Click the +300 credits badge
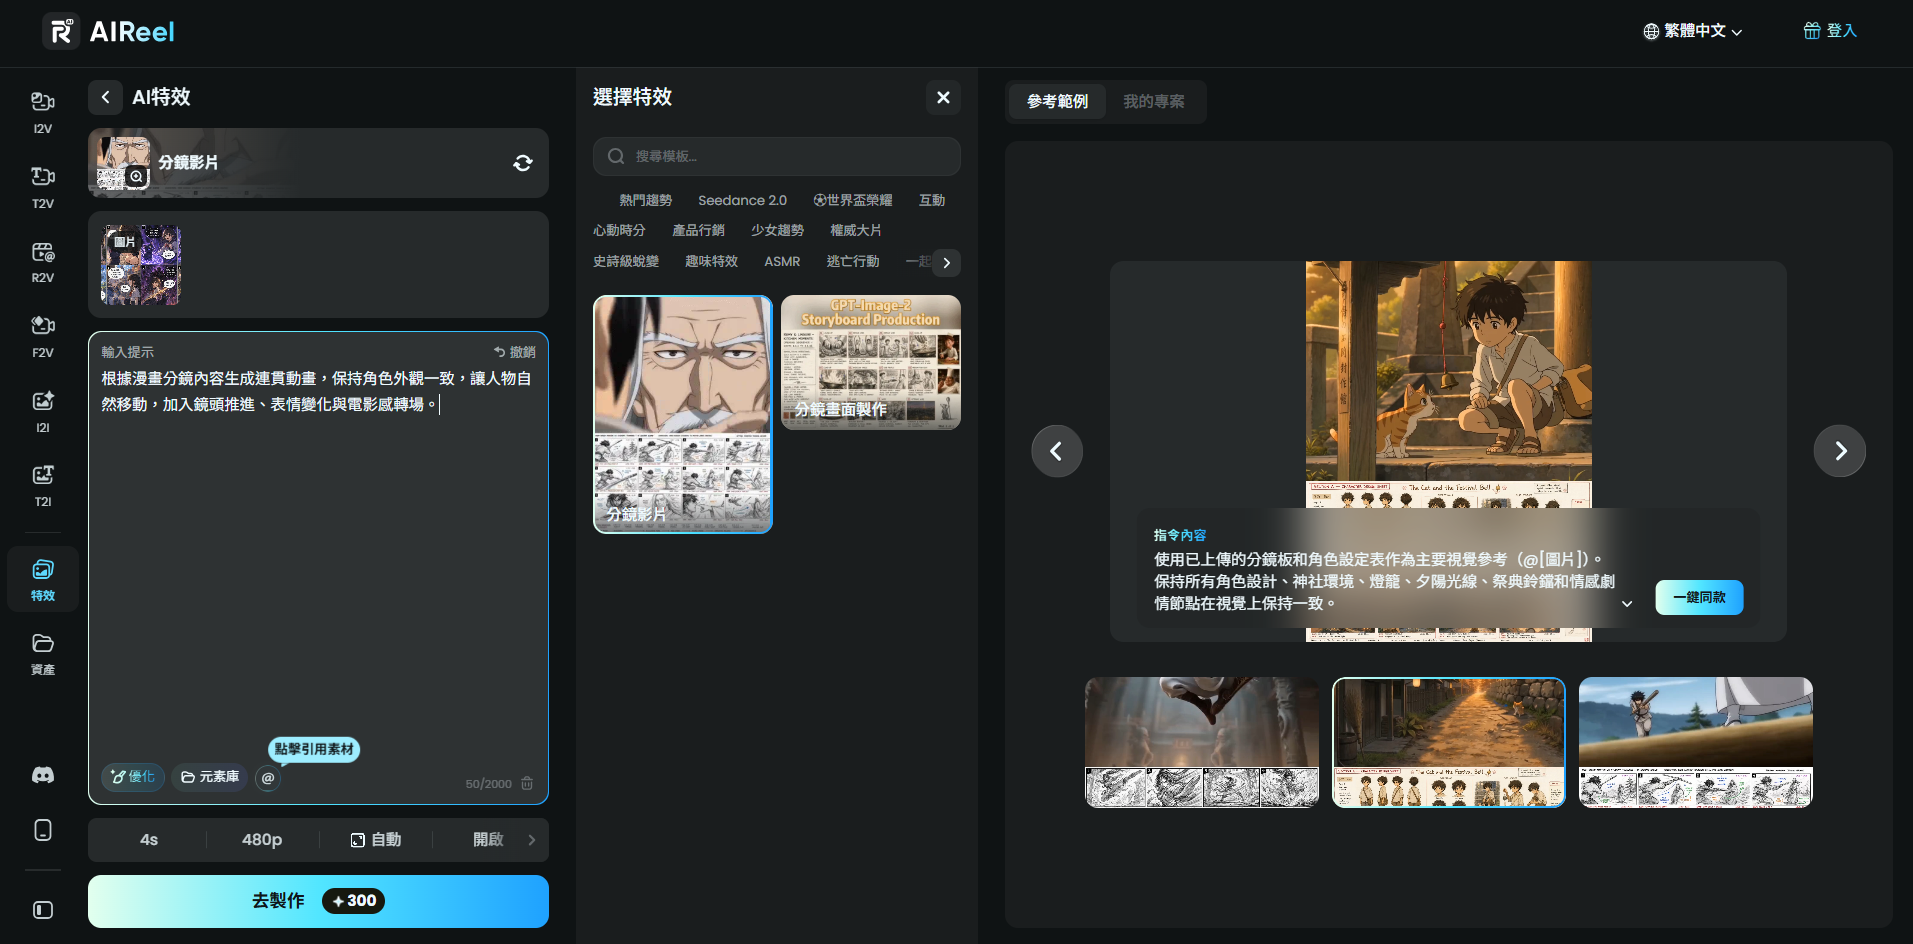1913x944 pixels. click(x=353, y=901)
